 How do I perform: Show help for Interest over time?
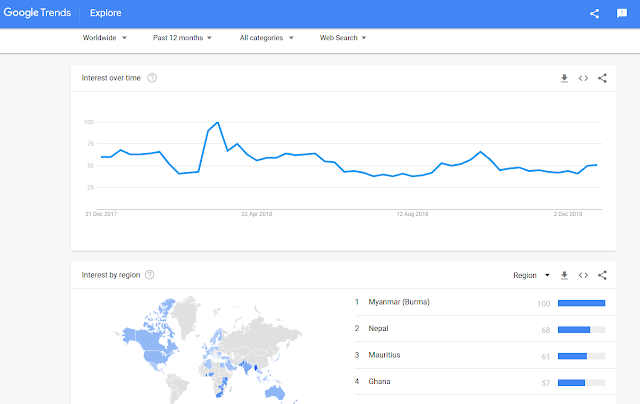(x=152, y=78)
